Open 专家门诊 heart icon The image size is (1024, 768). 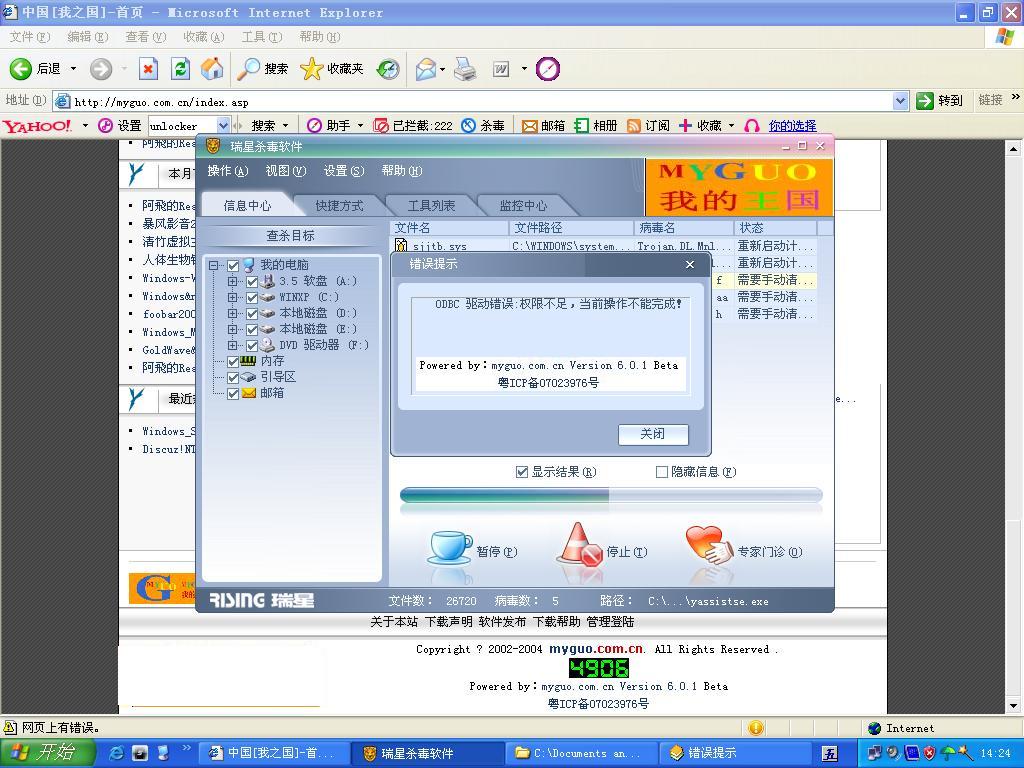click(x=709, y=545)
